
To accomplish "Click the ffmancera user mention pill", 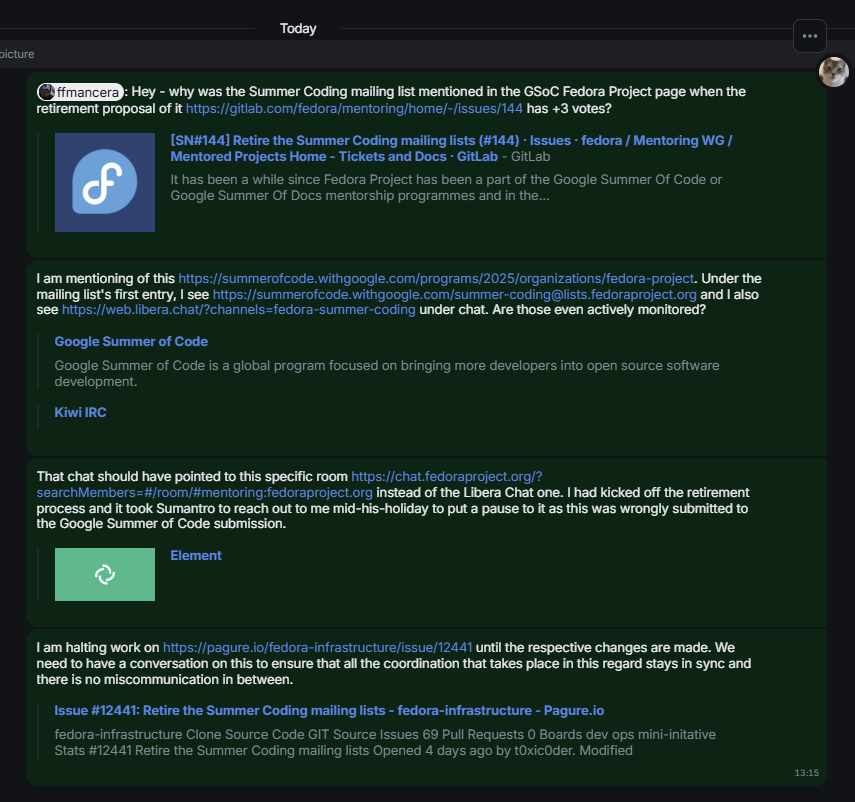I will pyautogui.click(x=80, y=92).
